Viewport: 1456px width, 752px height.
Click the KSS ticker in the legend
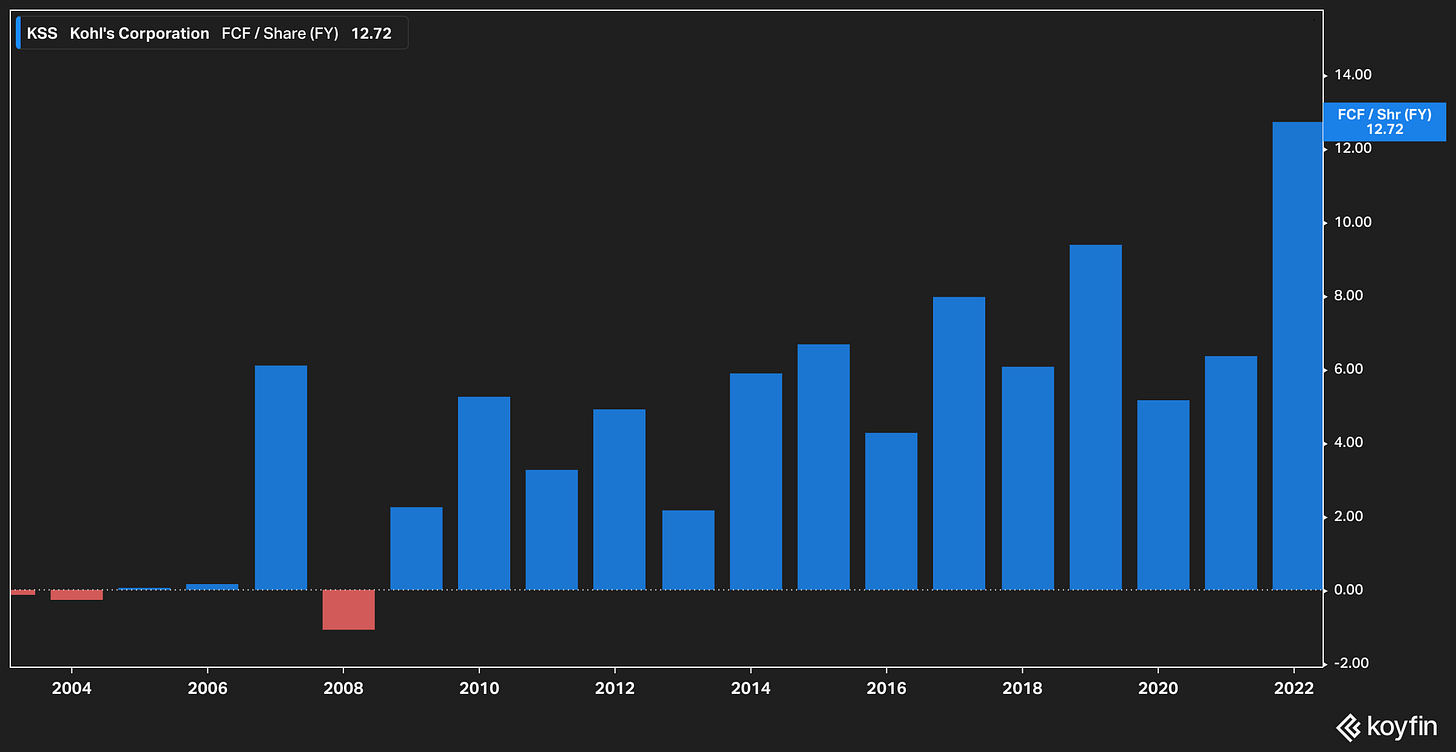(42, 34)
